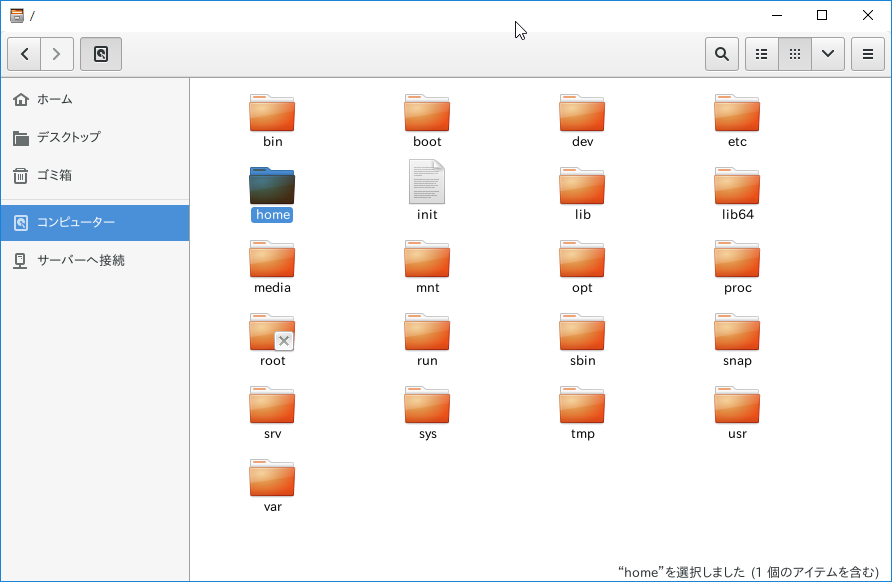Click the "proc" folder name label

(x=737, y=288)
